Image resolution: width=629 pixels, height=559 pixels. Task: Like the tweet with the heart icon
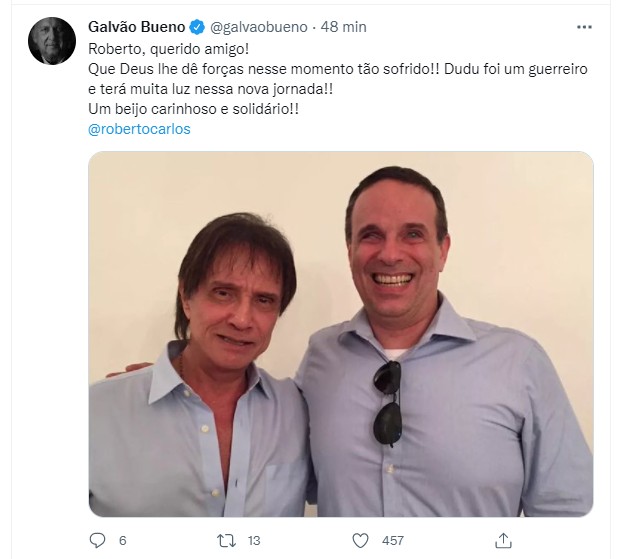pos(360,541)
